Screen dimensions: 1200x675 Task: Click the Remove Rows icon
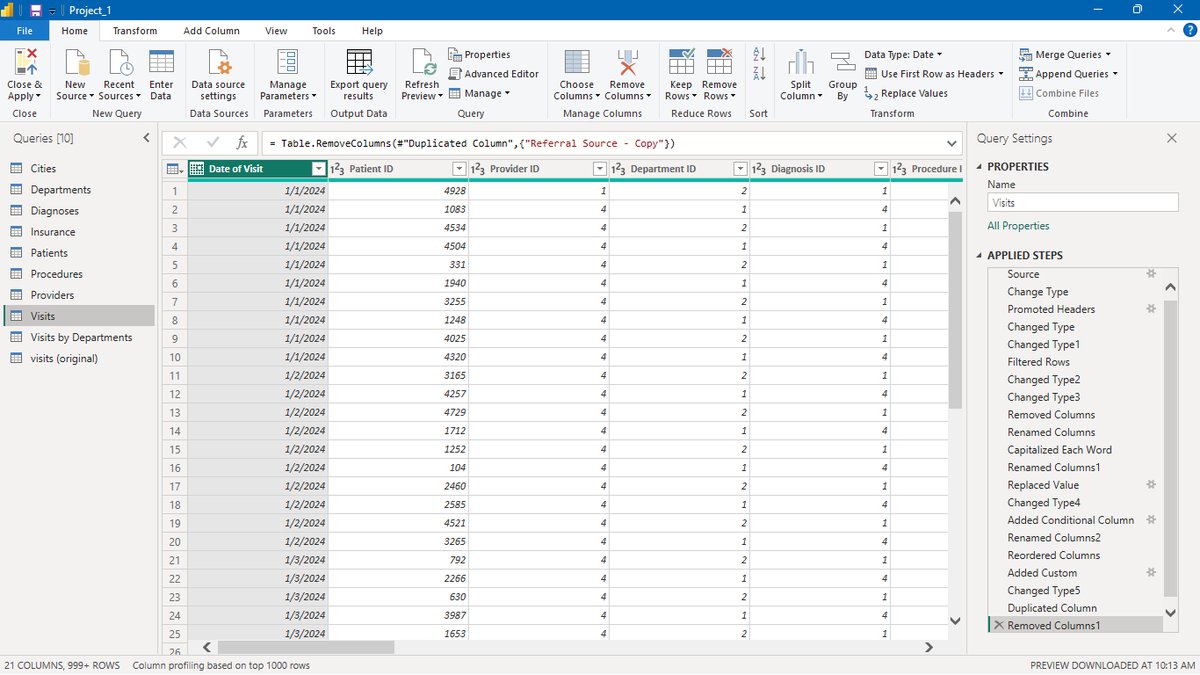[x=719, y=62]
